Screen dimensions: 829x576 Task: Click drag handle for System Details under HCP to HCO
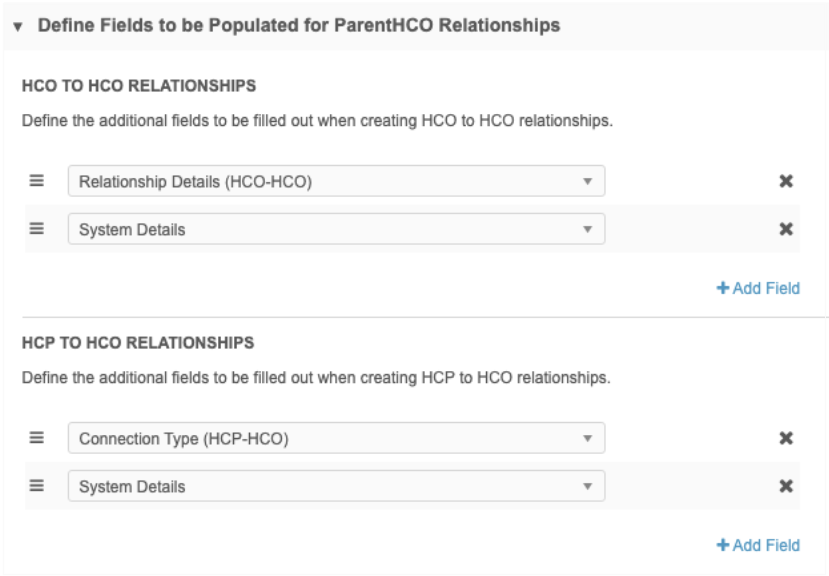(x=37, y=486)
